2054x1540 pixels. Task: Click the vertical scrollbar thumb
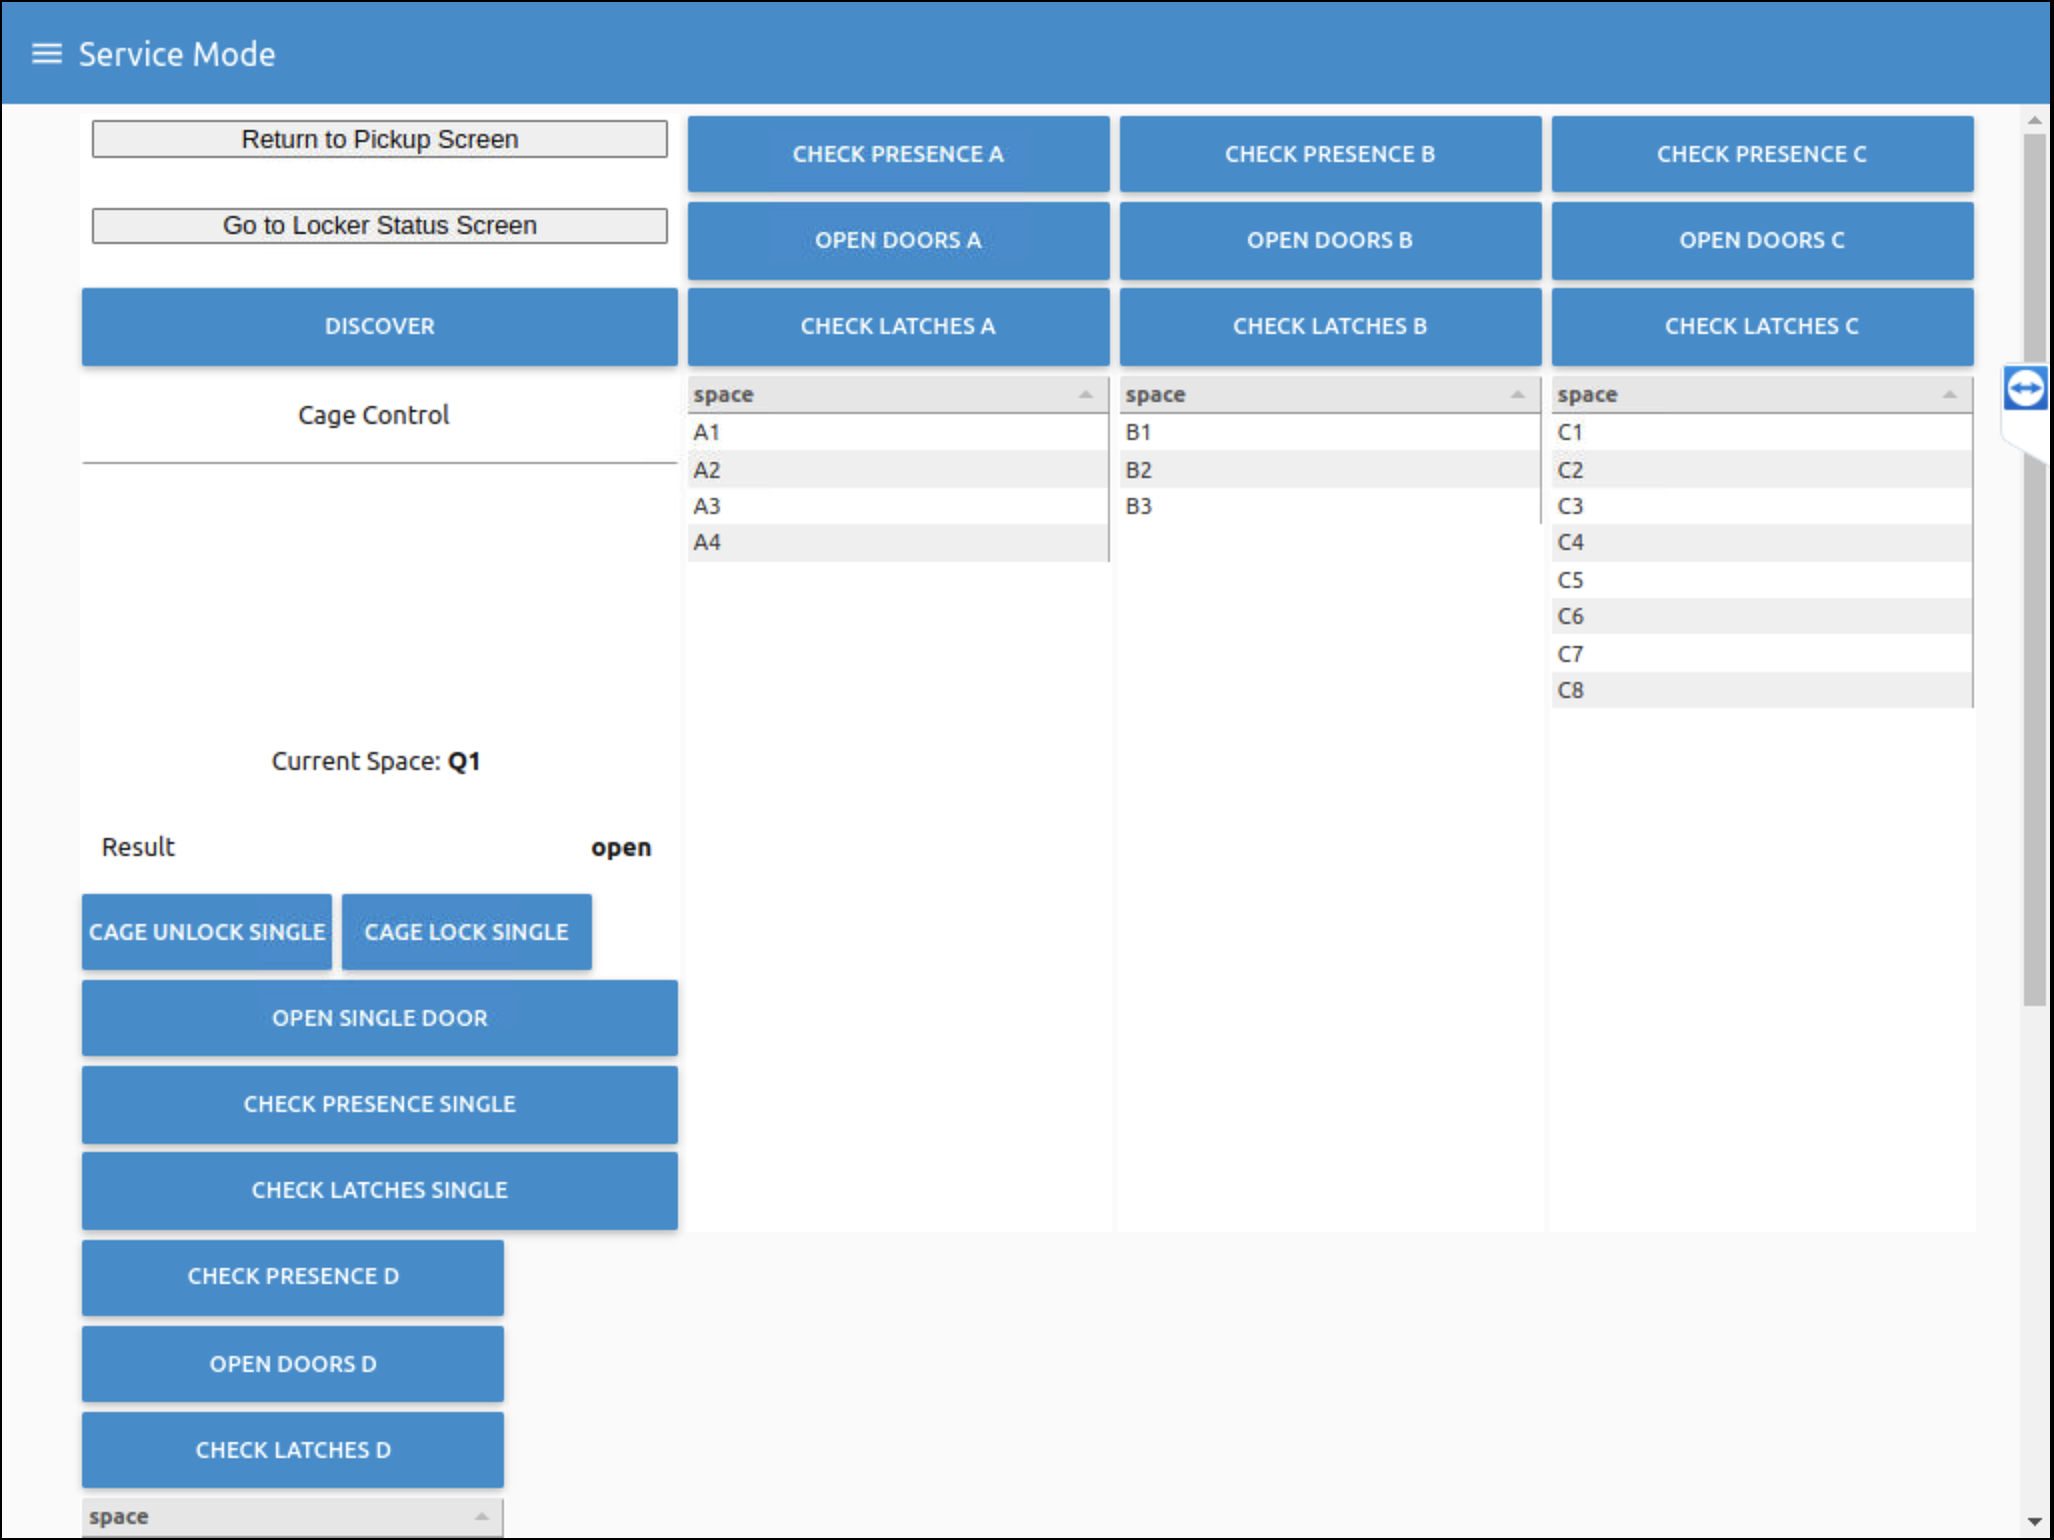[x=2034, y=700]
